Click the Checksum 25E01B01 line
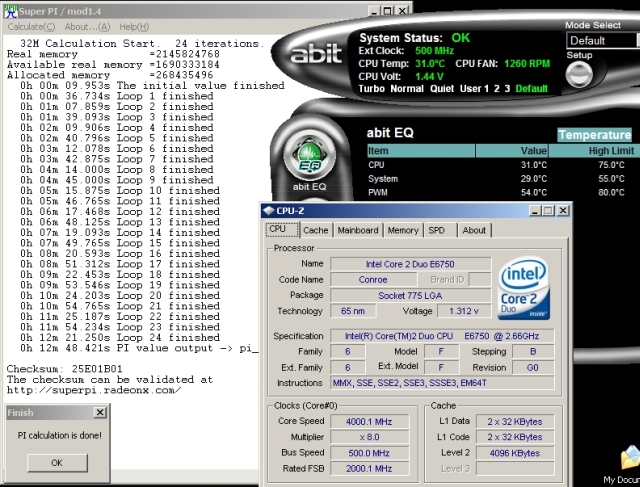Screen dimensions: 640x487 coord(64,369)
